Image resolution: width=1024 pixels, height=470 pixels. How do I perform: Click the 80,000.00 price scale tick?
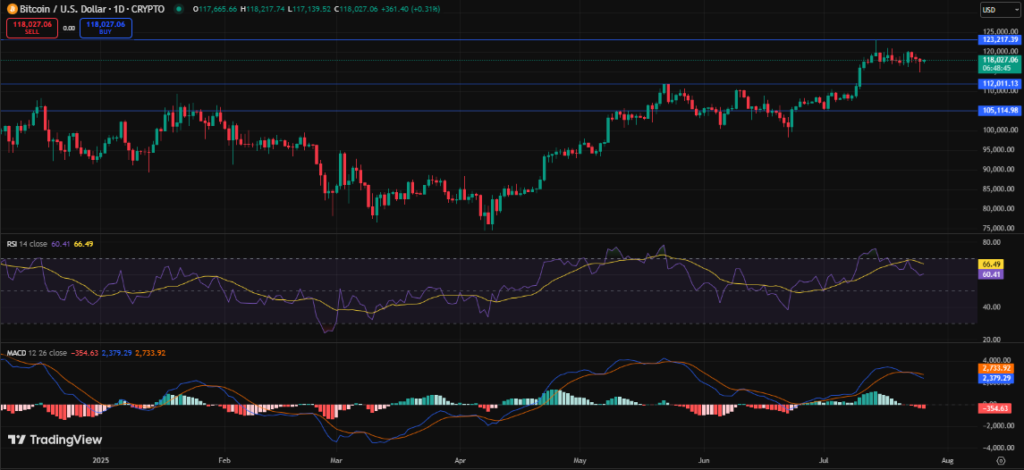pos(1000,209)
